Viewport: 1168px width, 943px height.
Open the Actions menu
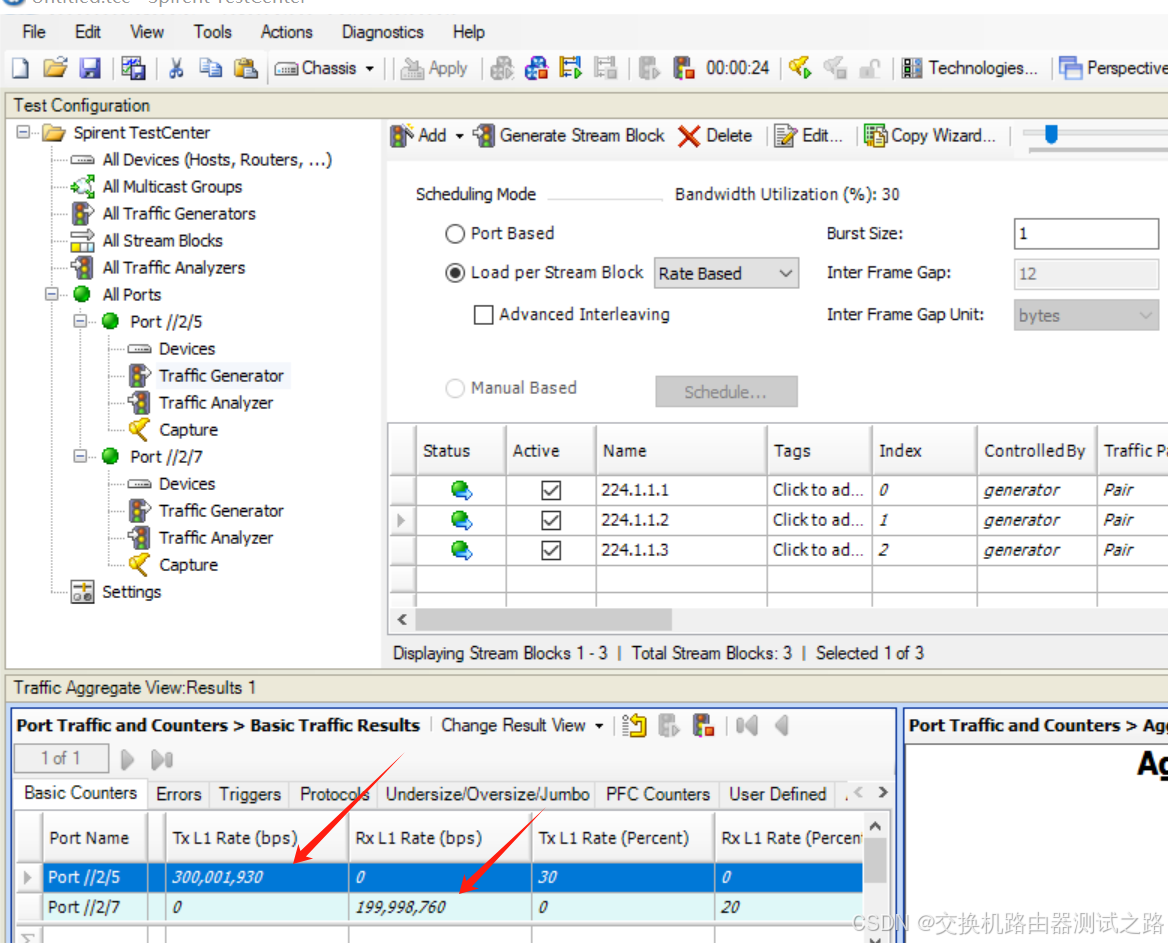pyautogui.click(x=286, y=32)
